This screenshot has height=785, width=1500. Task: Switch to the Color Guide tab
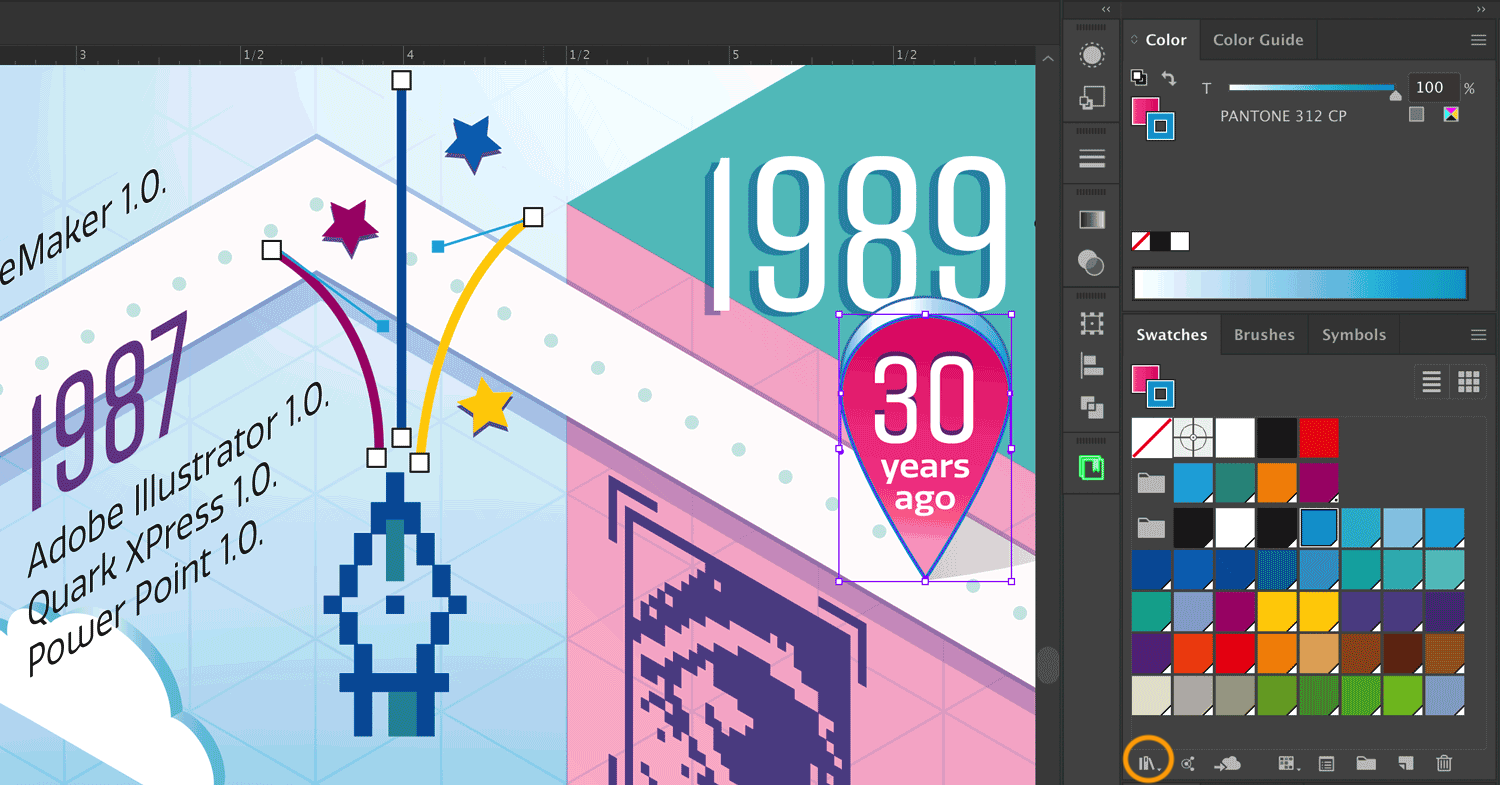pyautogui.click(x=1257, y=39)
